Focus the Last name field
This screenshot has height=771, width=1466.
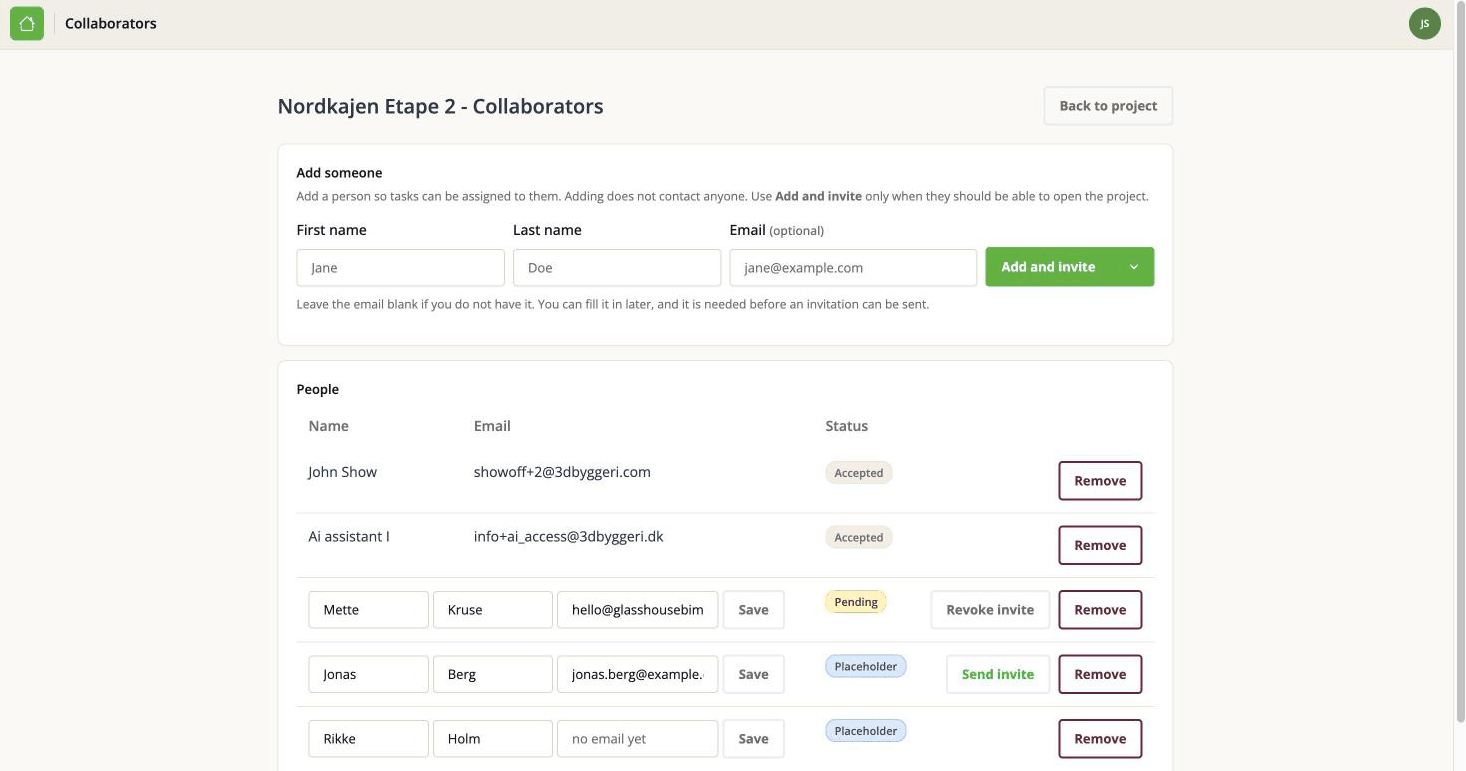click(x=617, y=268)
